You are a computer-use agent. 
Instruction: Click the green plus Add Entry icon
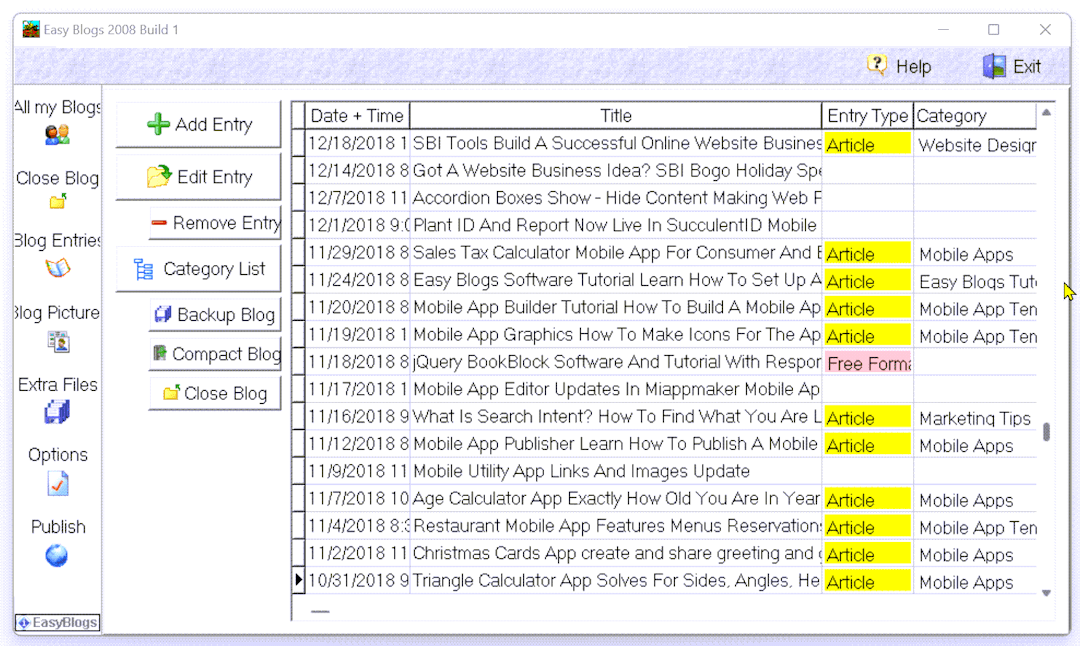(158, 124)
